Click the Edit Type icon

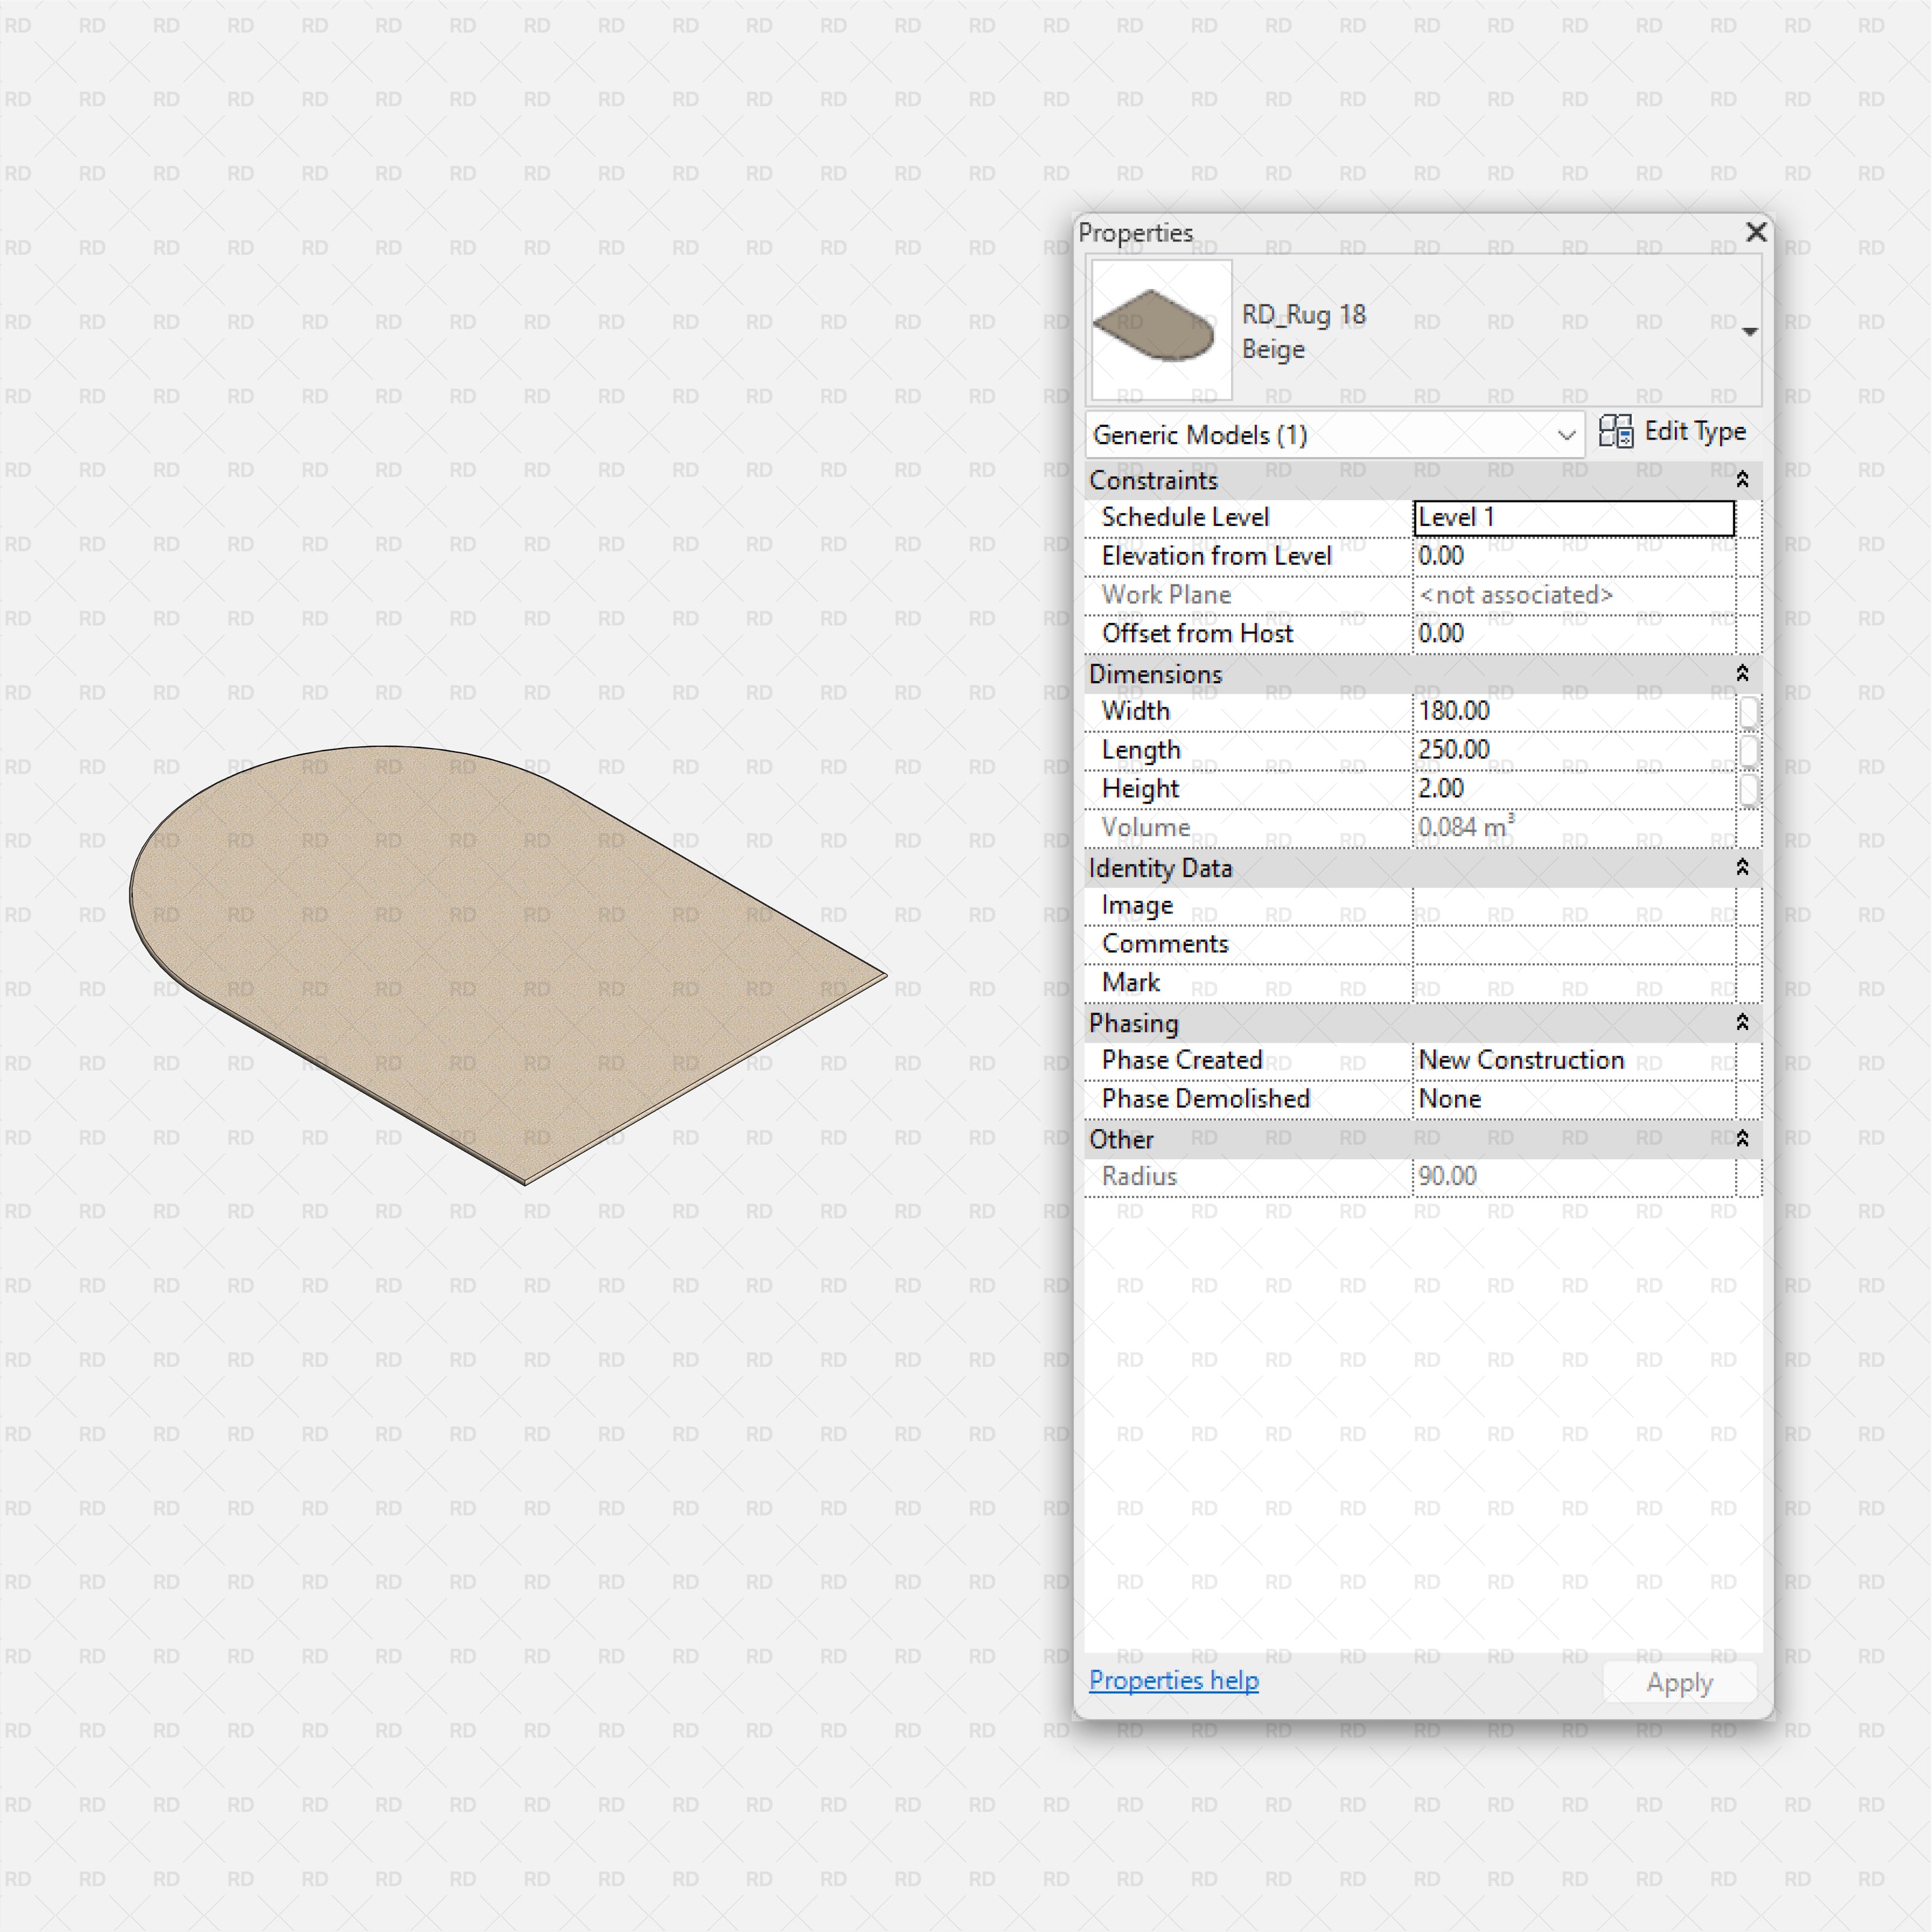(1617, 432)
